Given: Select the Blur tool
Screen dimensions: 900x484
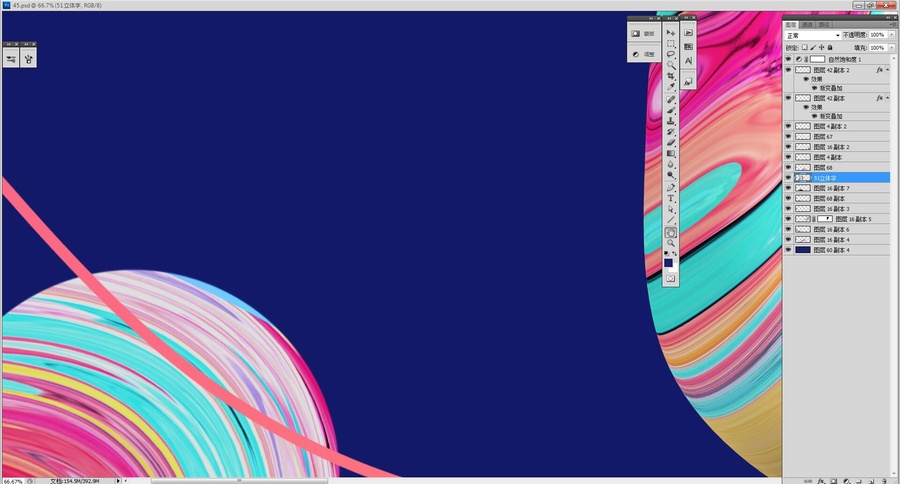Looking at the screenshot, I should click(670, 165).
